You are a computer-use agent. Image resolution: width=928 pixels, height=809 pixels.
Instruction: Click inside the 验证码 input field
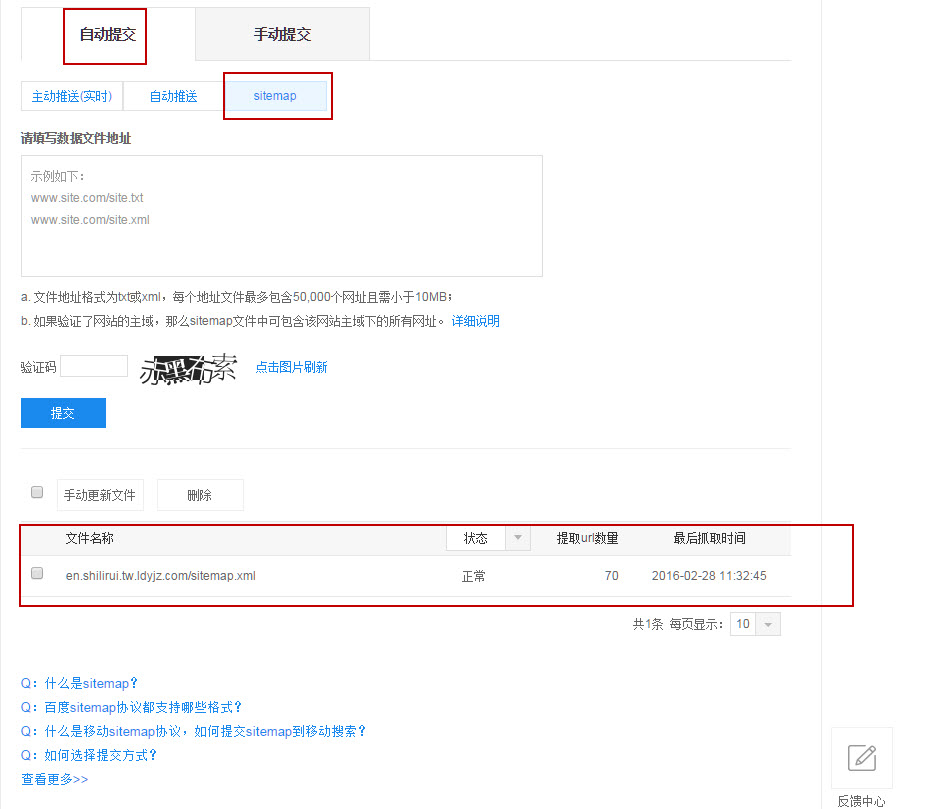(93, 365)
